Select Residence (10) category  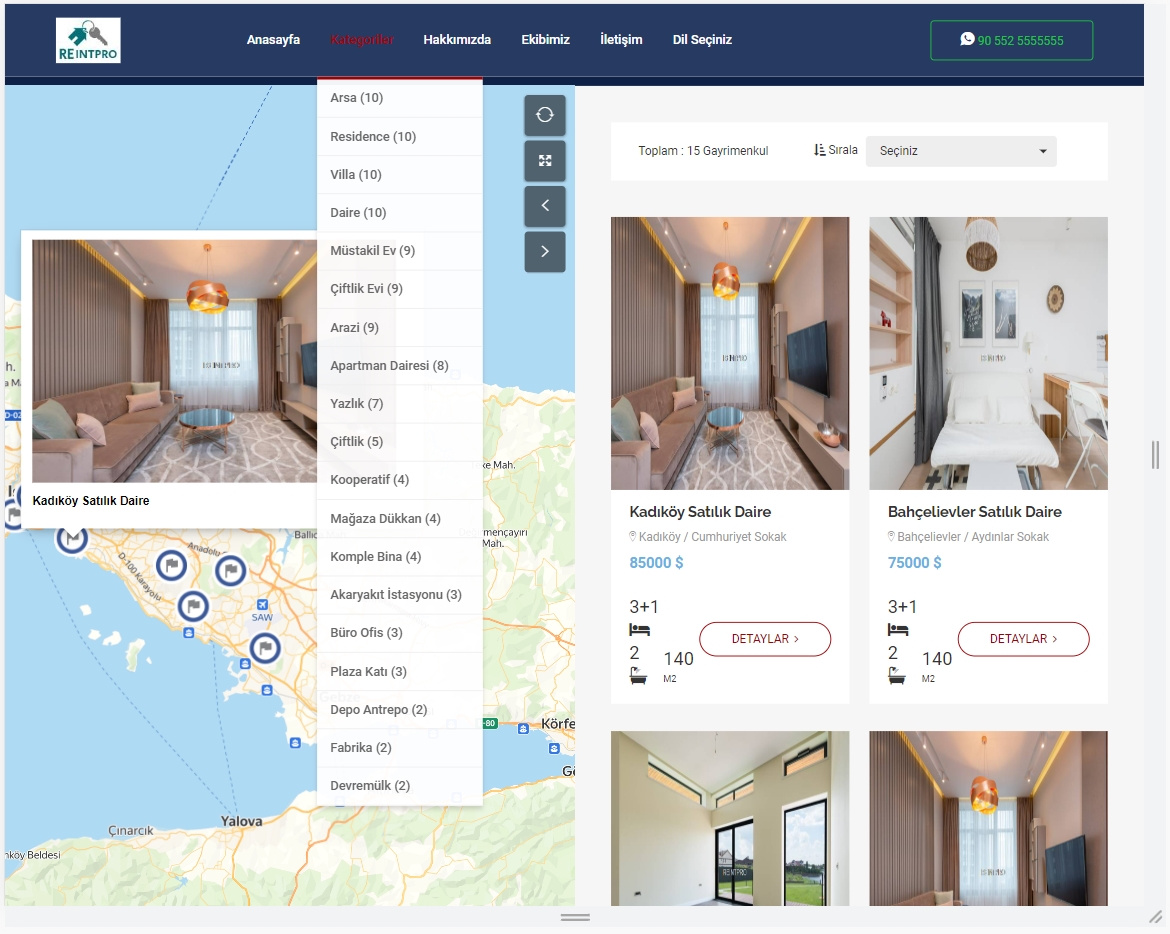(400, 137)
